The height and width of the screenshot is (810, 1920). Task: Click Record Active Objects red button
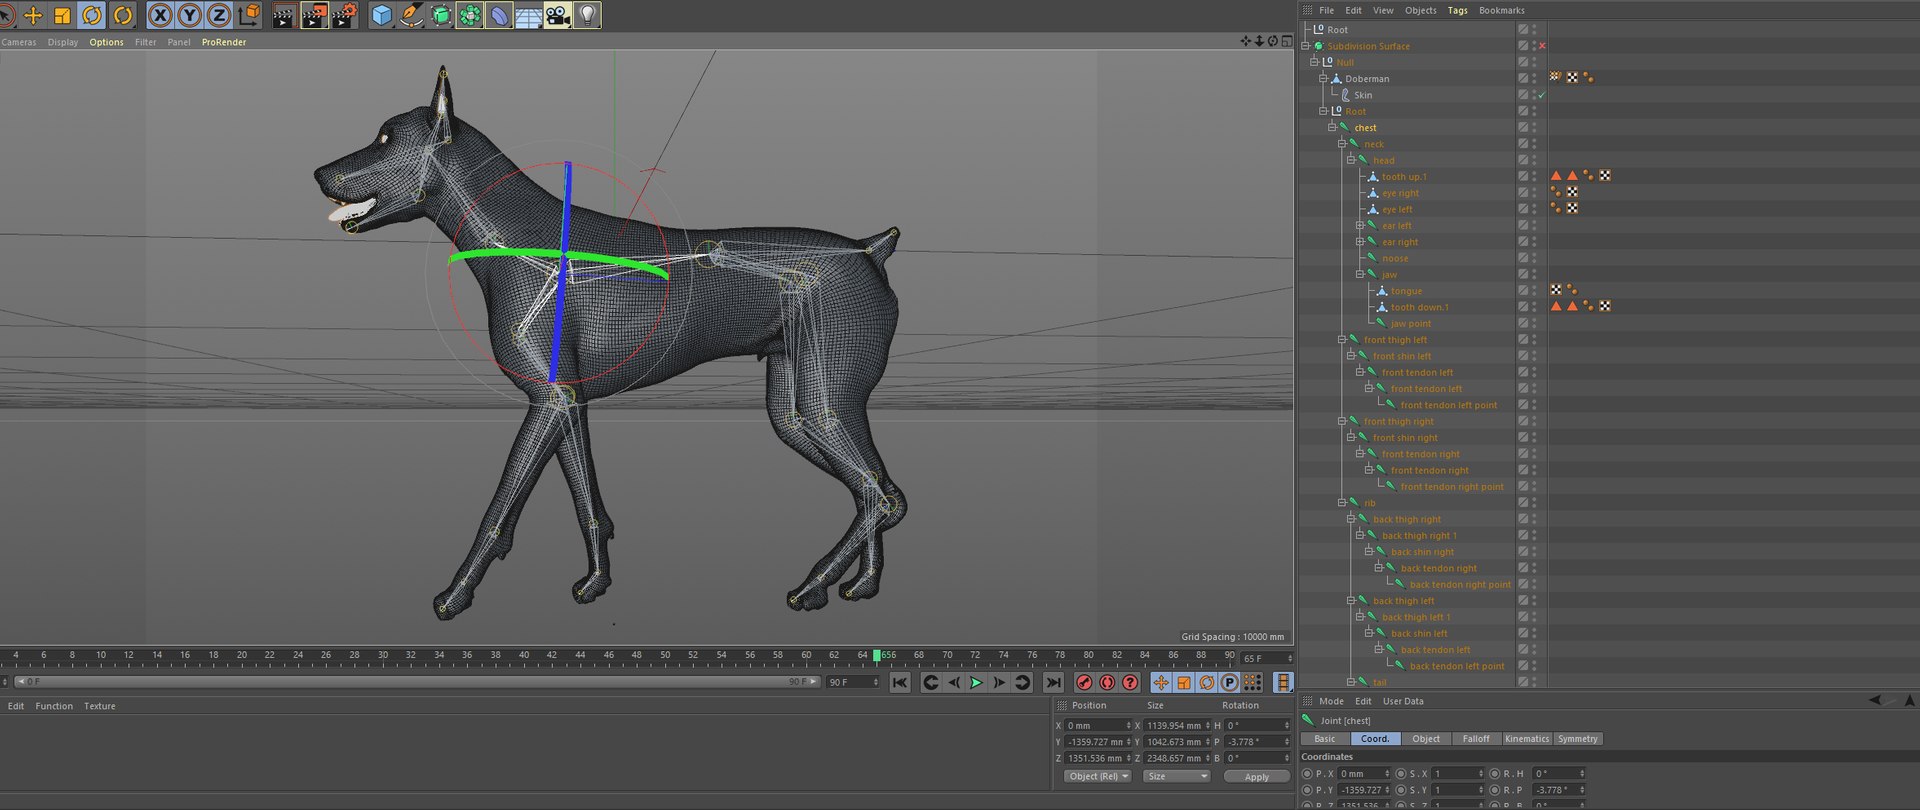tap(1084, 682)
